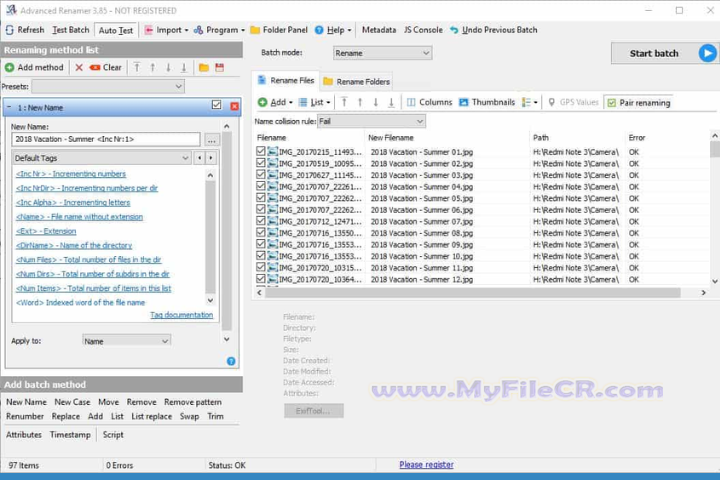Uncheck the file renamed to Summer 03.jpg
The image size is (720, 480).
click(x=261, y=175)
